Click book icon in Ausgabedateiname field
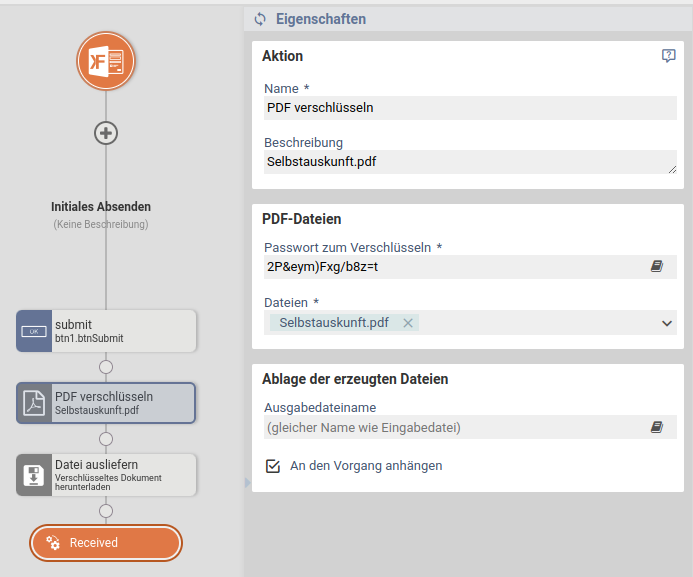This screenshot has width=693, height=577. [657, 427]
